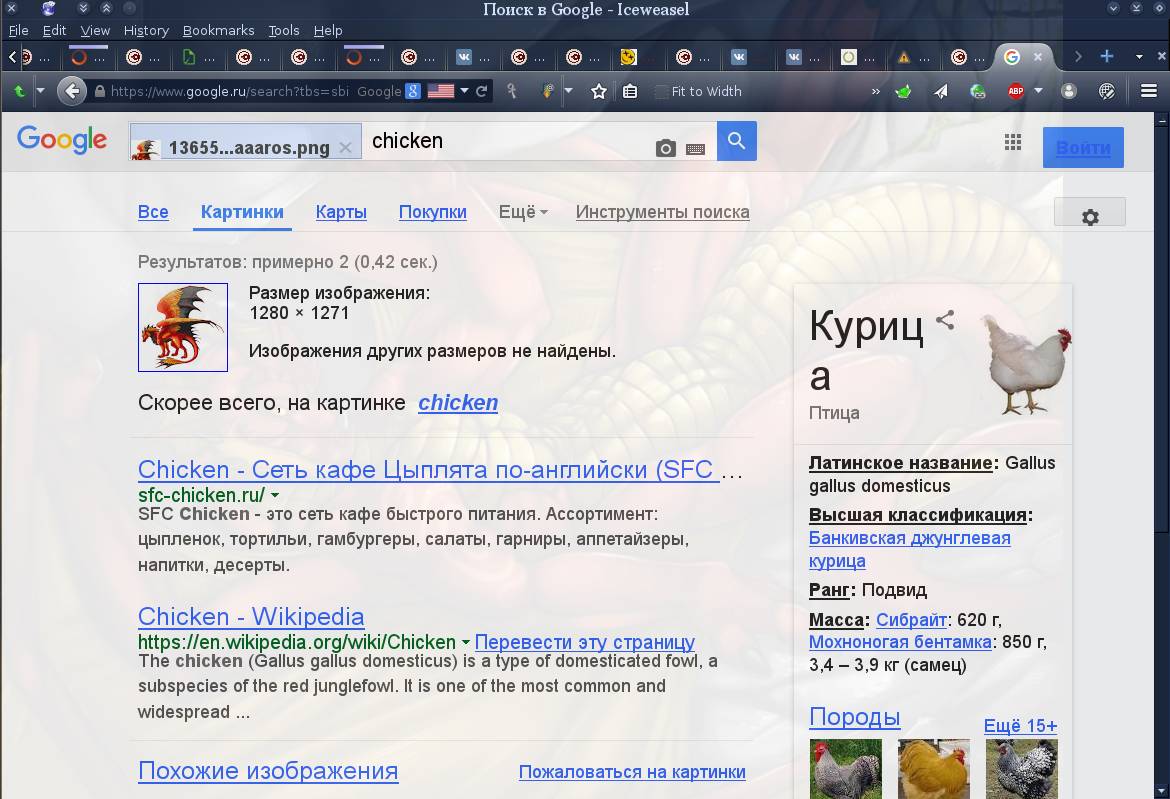Open dropdown arrow next to green arrow icon
Image resolution: width=1170 pixels, height=799 pixels.
pos(40,91)
